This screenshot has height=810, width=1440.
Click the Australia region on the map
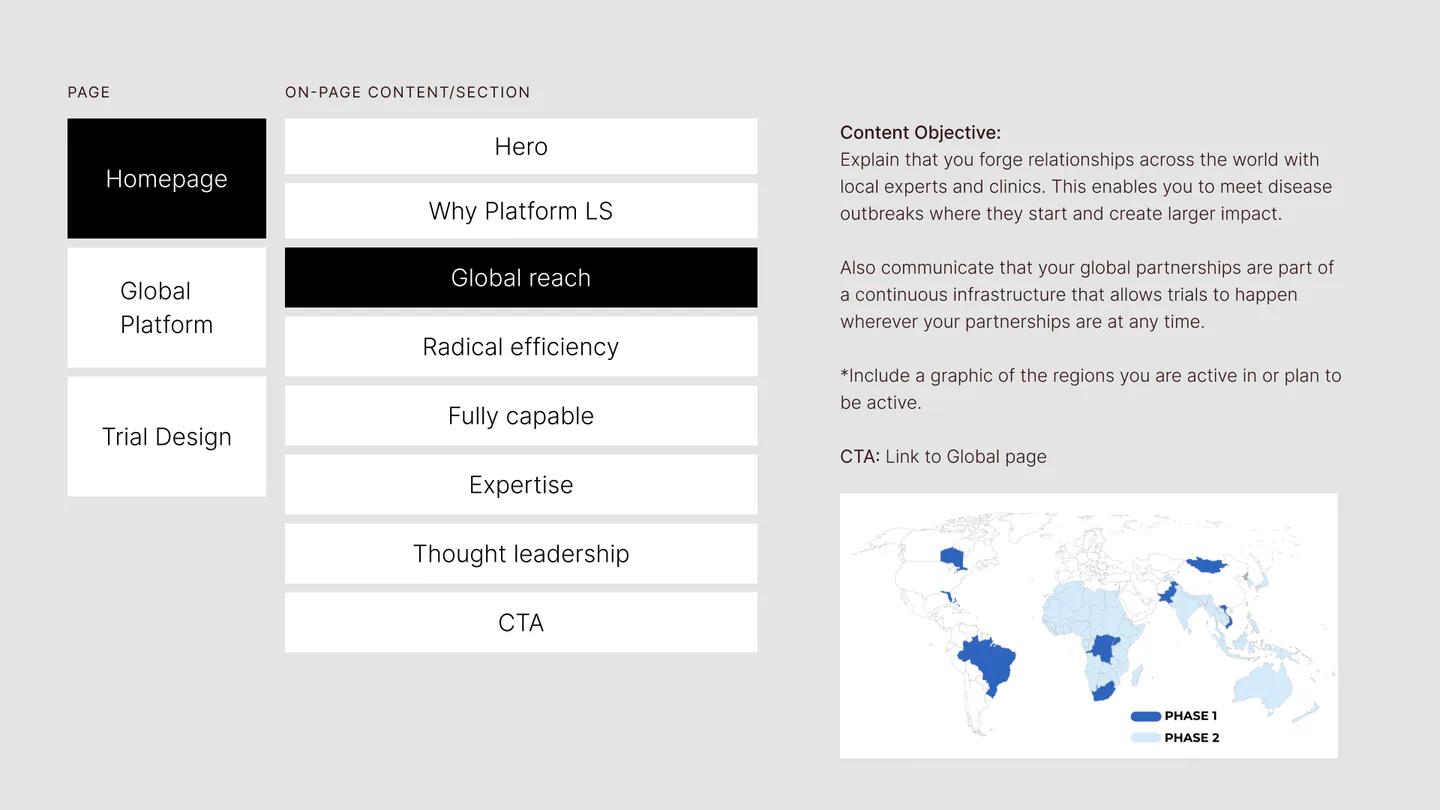point(1263,689)
